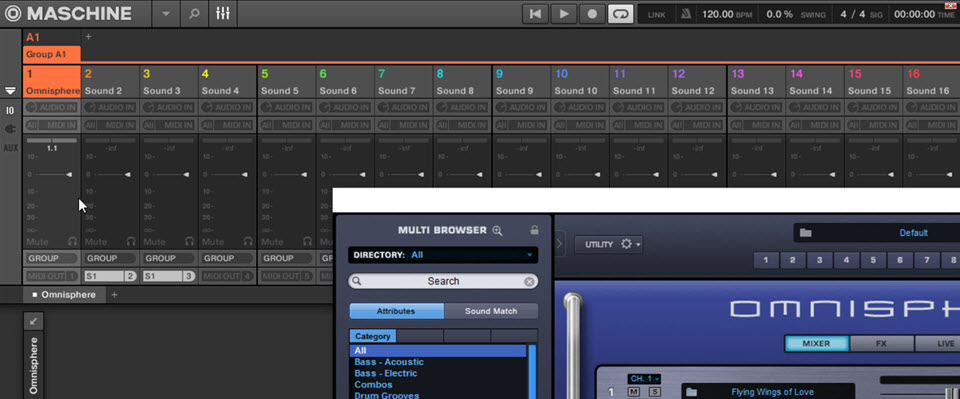
Task: Click the Category column header
Action: [x=373, y=337]
